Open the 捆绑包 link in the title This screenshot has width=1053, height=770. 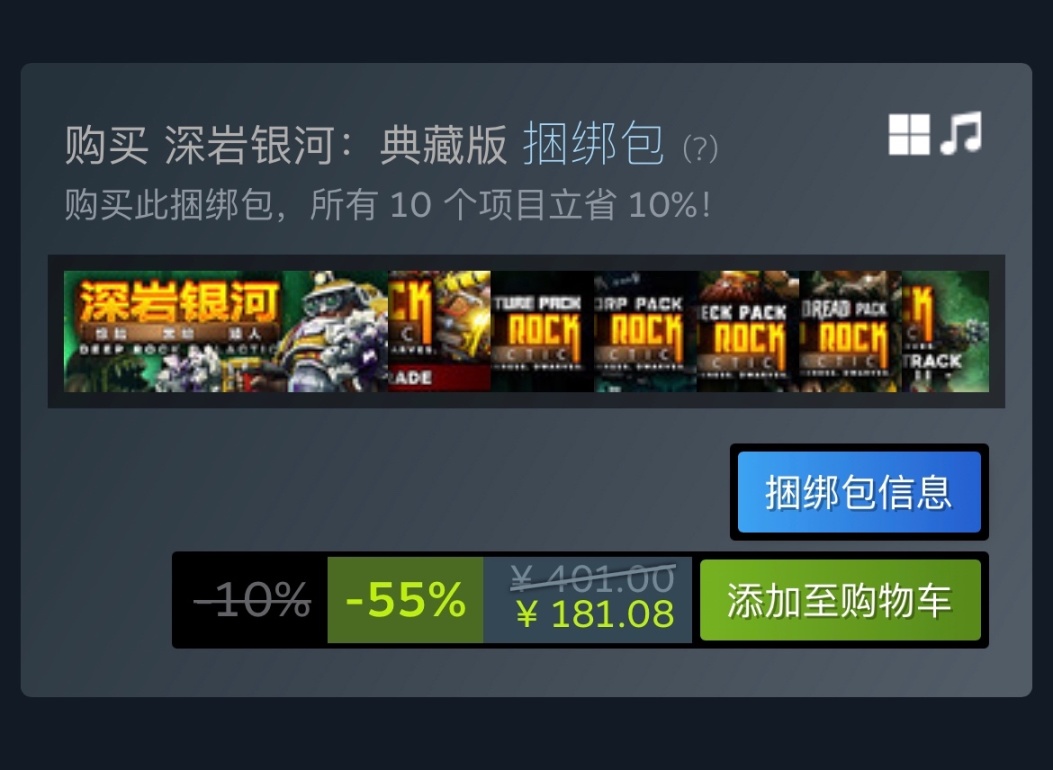(593, 144)
